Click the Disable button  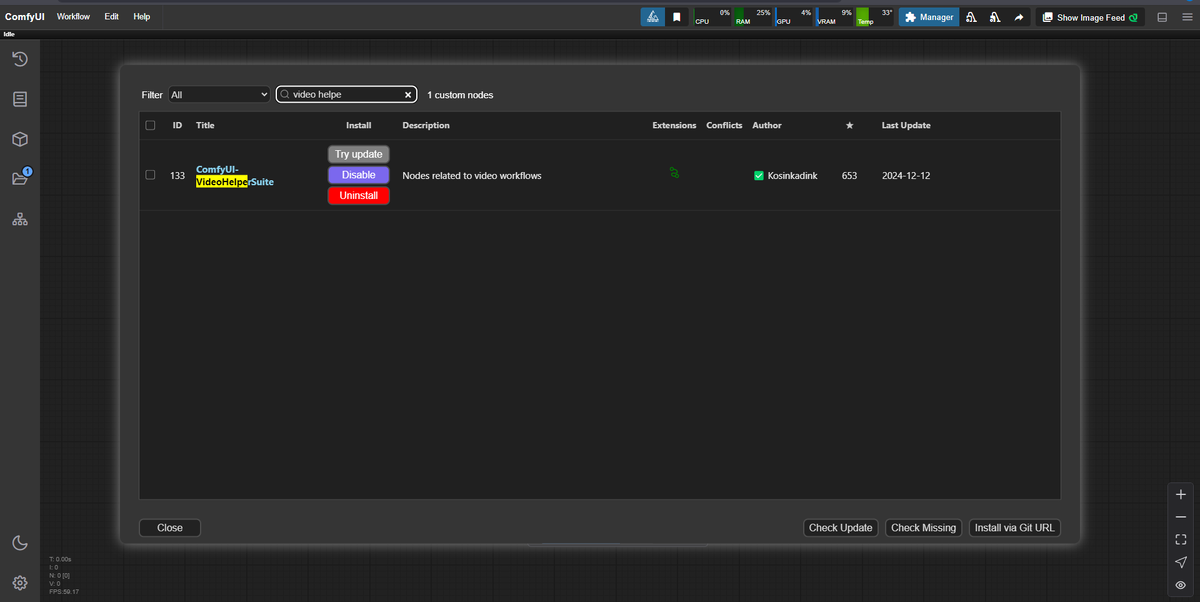point(359,175)
